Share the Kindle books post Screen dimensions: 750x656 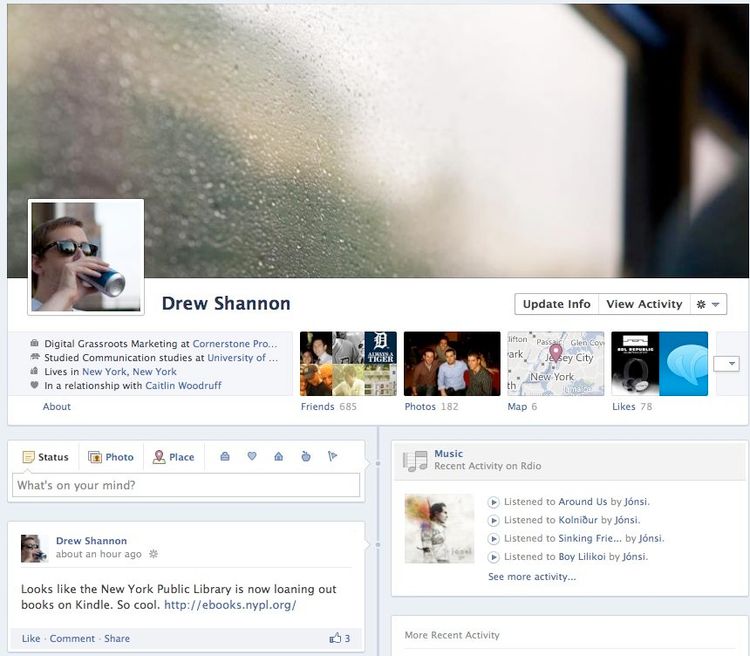coord(117,638)
